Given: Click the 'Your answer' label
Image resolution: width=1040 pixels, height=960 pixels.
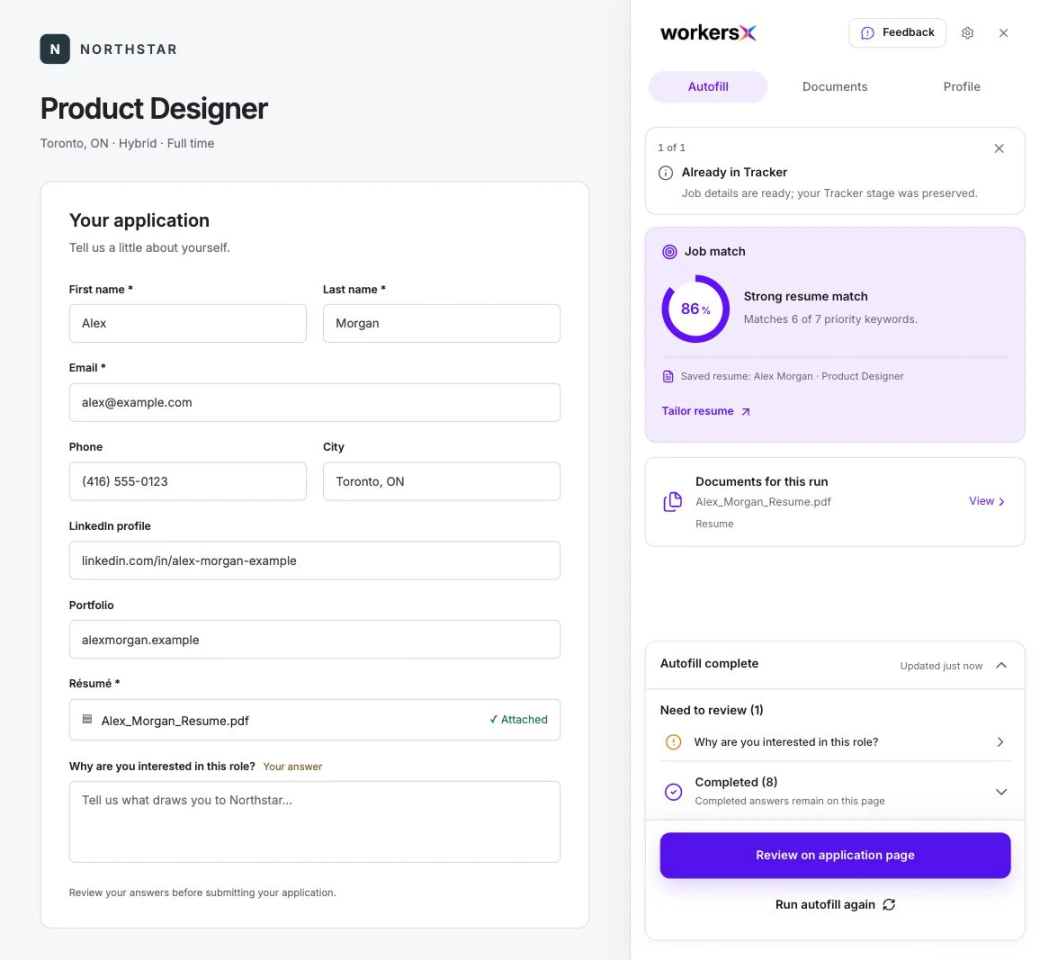Looking at the screenshot, I should point(292,767).
